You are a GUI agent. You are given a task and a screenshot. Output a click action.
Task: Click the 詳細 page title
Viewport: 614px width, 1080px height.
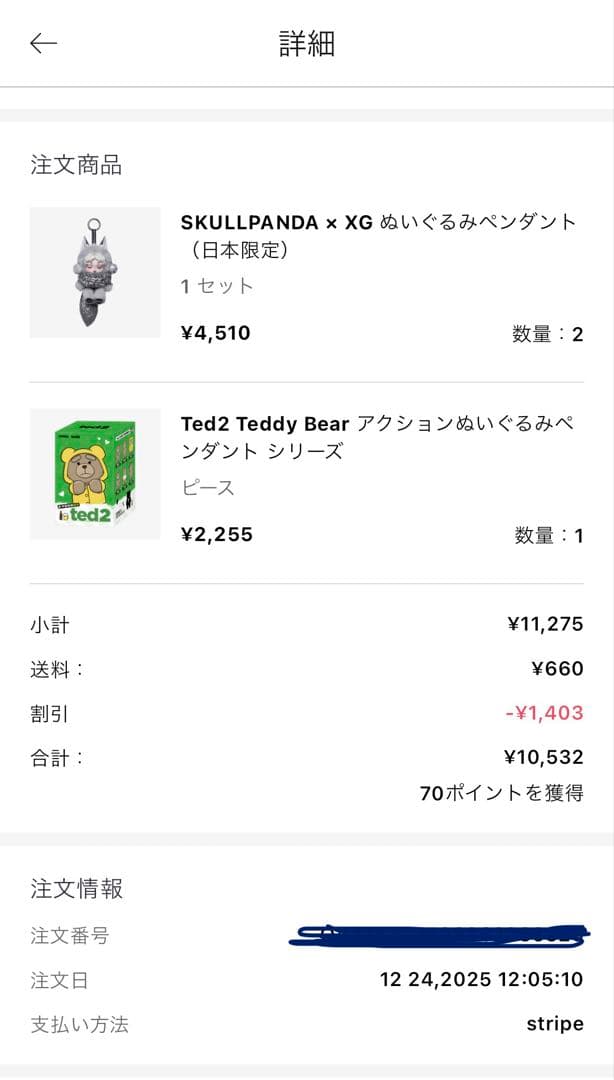pos(306,44)
